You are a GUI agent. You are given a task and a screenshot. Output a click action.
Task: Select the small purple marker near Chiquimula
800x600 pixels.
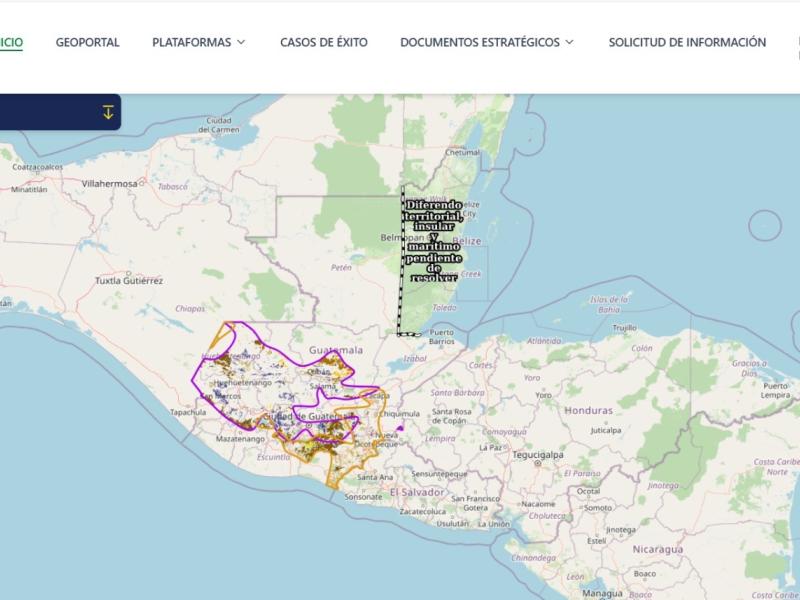click(400, 428)
